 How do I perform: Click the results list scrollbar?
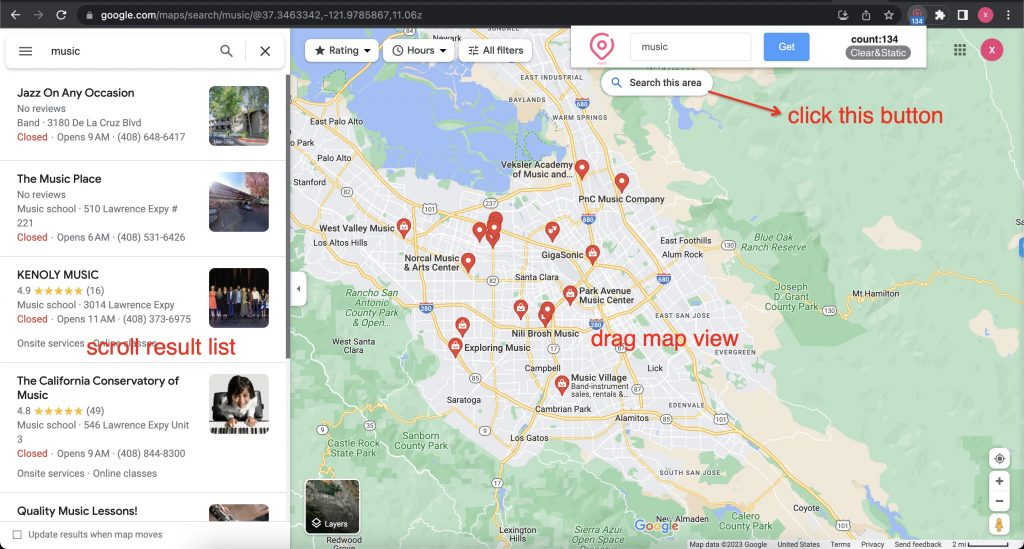(287, 215)
